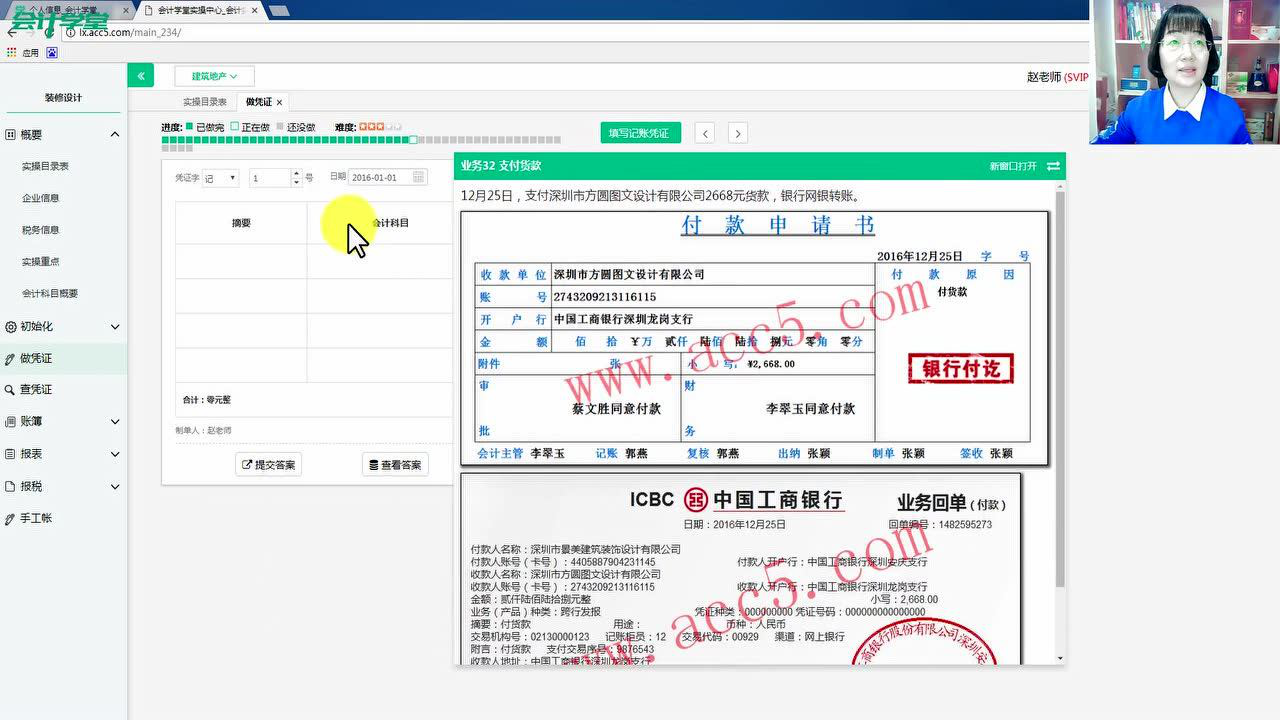This screenshot has height=720, width=1280.
Task: Close the 做凭证 tab
Action: [x=280, y=102]
